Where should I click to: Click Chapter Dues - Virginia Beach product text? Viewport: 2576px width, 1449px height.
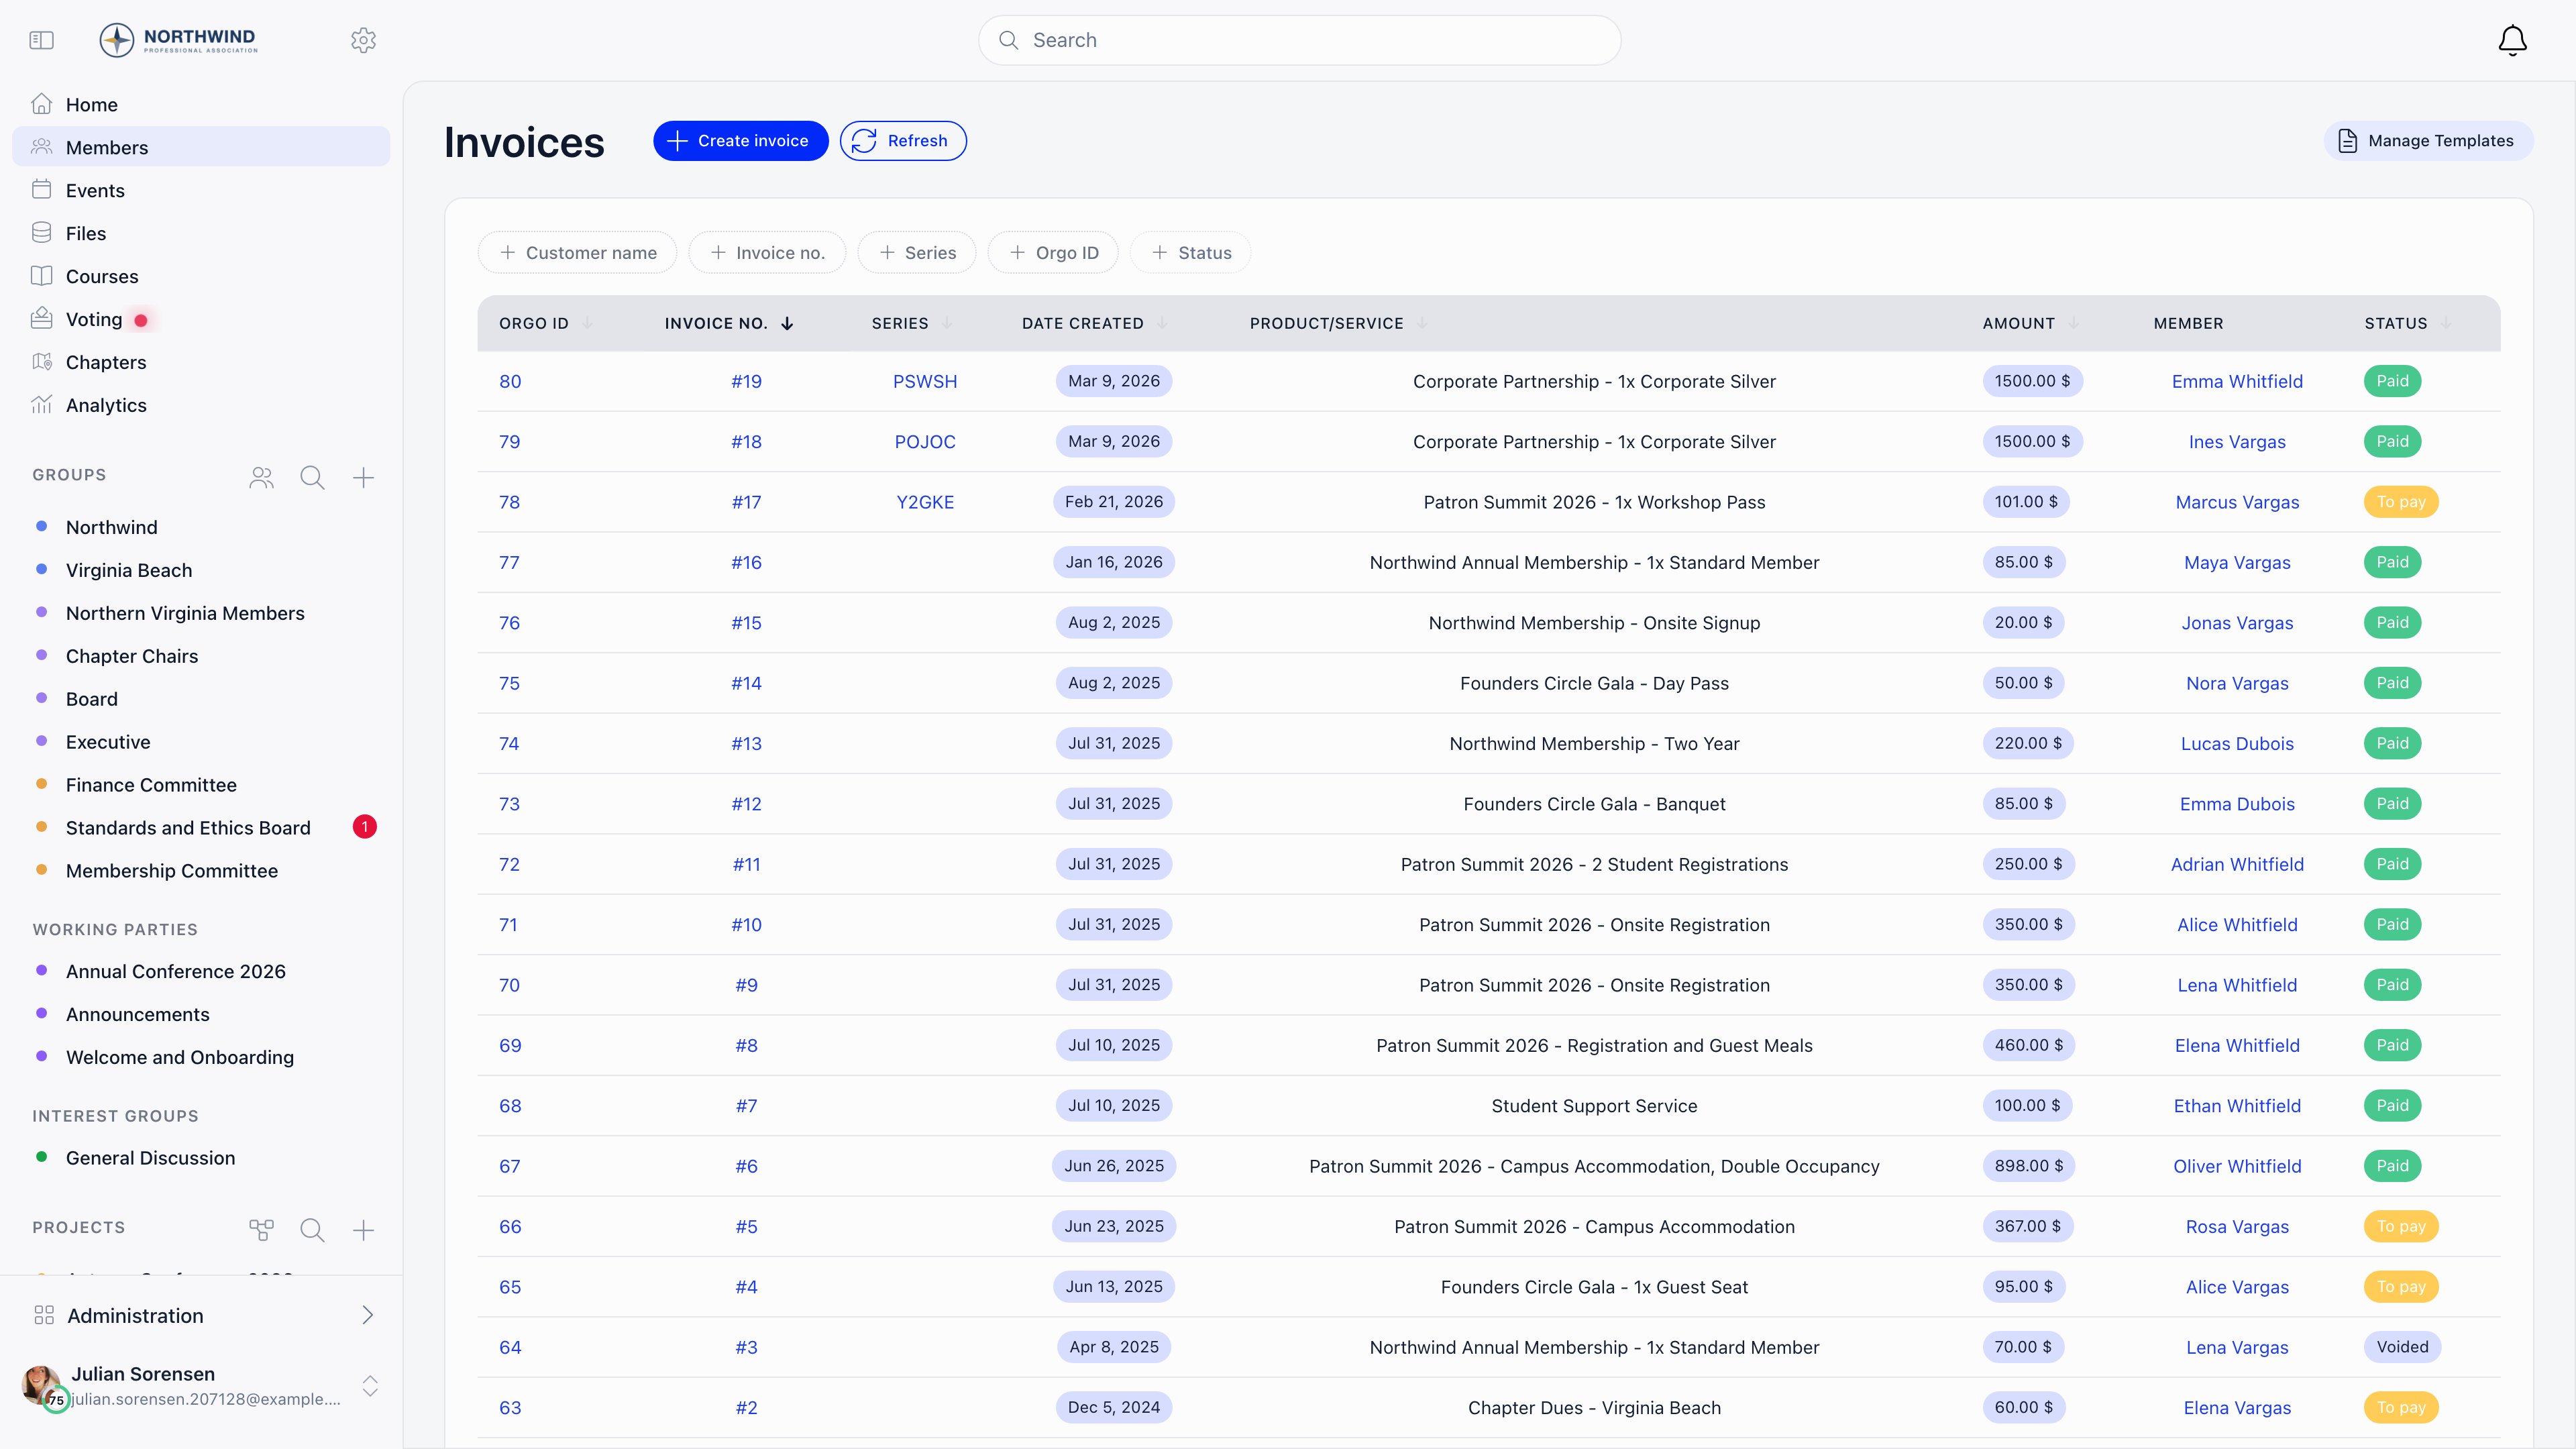tap(1594, 1408)
